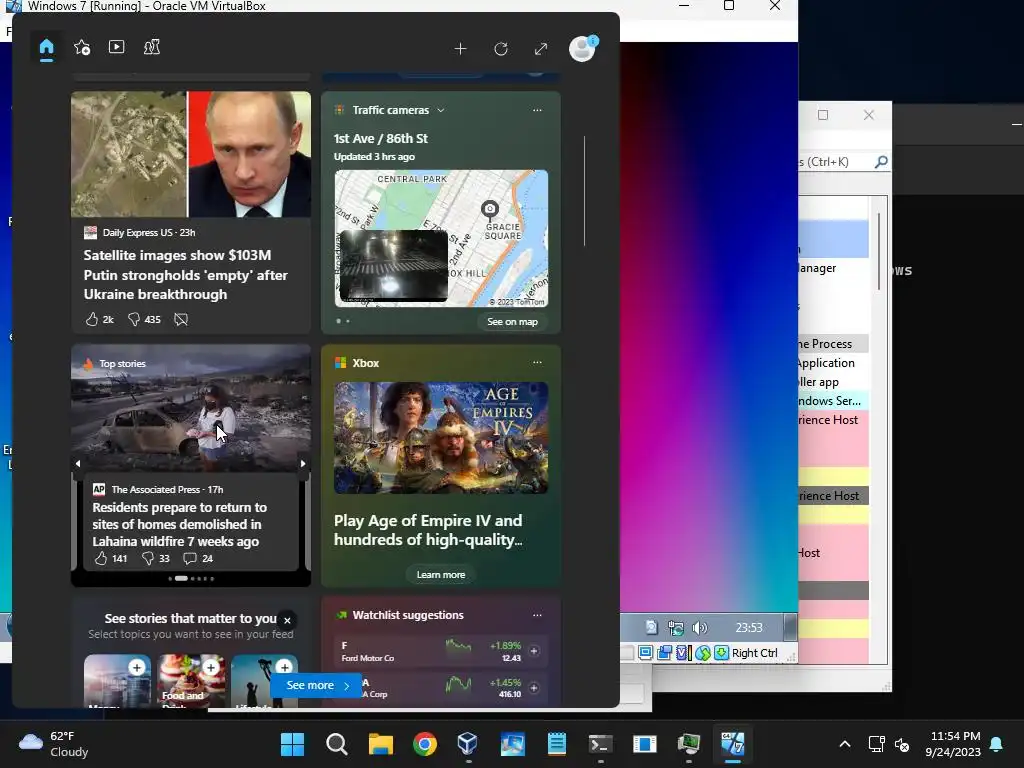The image size is (1024, 768).
Task: Open comments on Lahaina wildfire story
Action: 198,558
